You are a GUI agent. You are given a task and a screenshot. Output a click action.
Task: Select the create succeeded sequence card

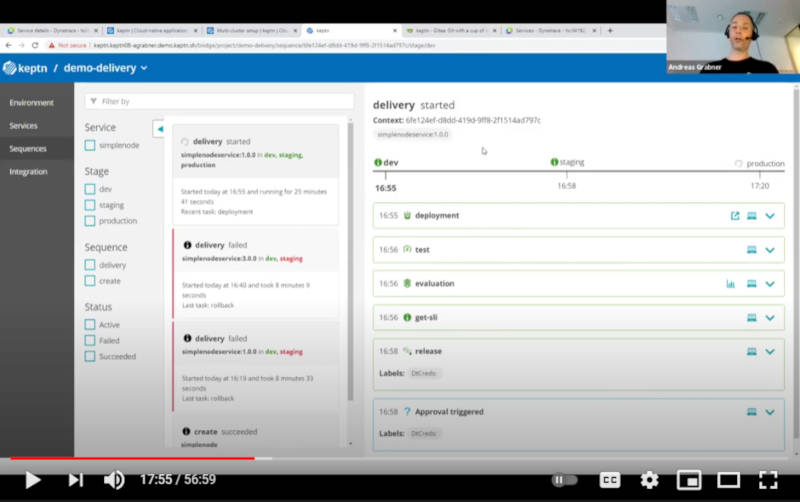pos(256,436)
